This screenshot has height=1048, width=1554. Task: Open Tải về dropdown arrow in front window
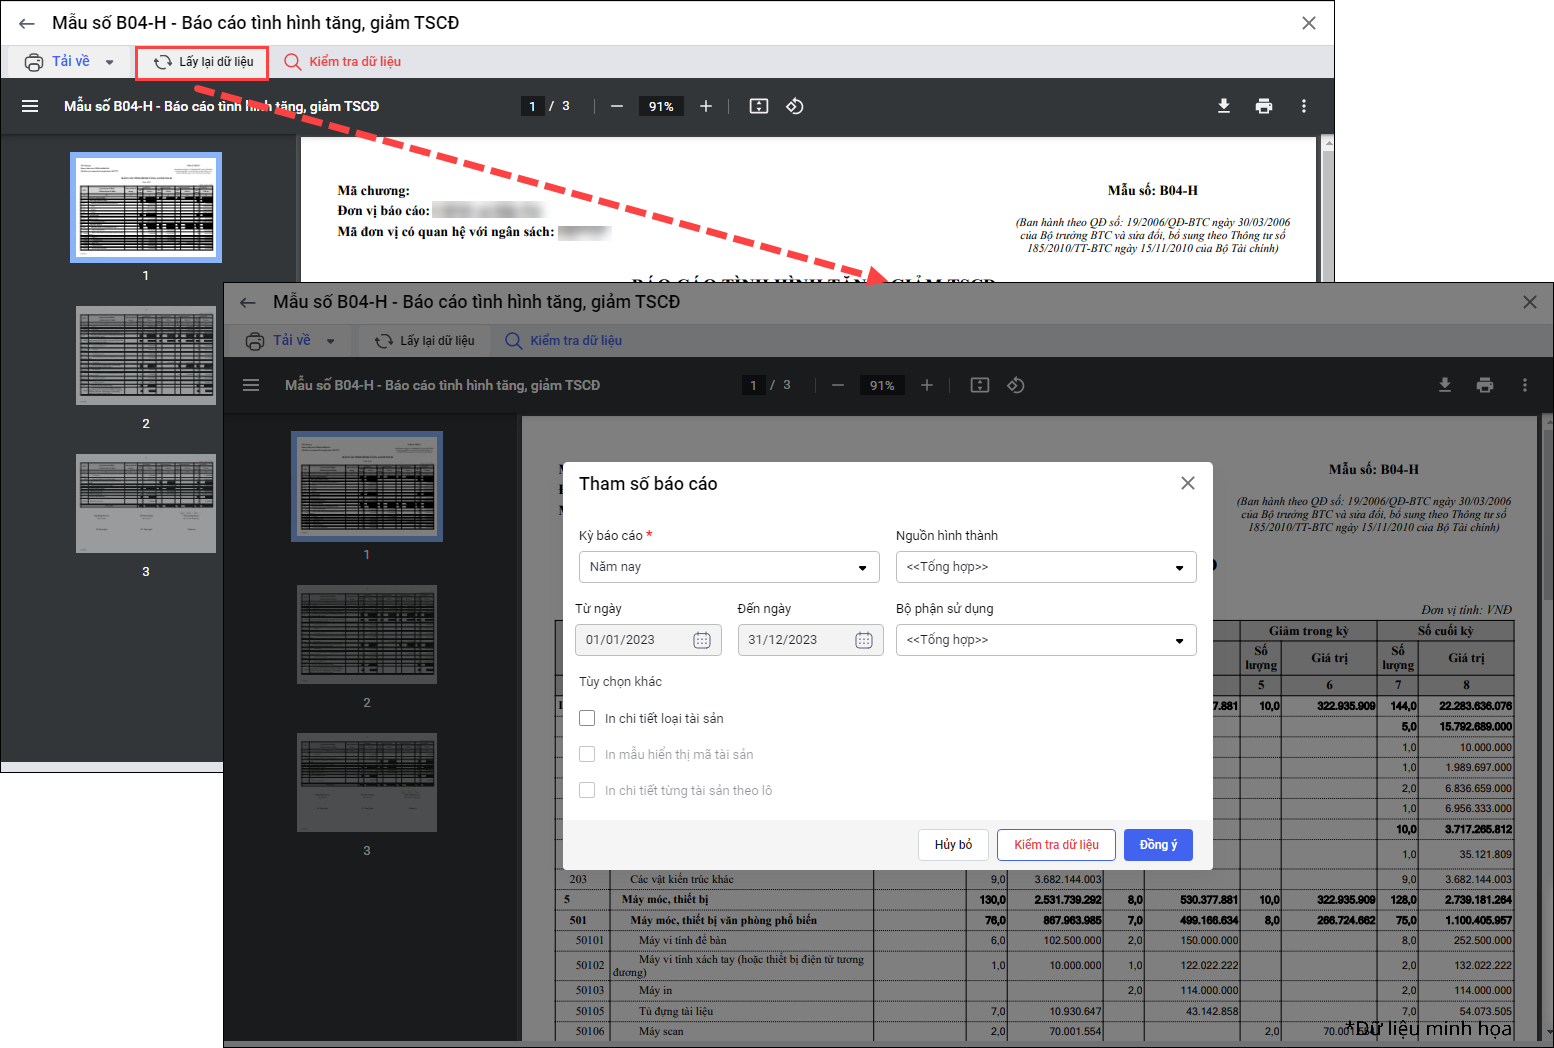(x=331, y=341)
